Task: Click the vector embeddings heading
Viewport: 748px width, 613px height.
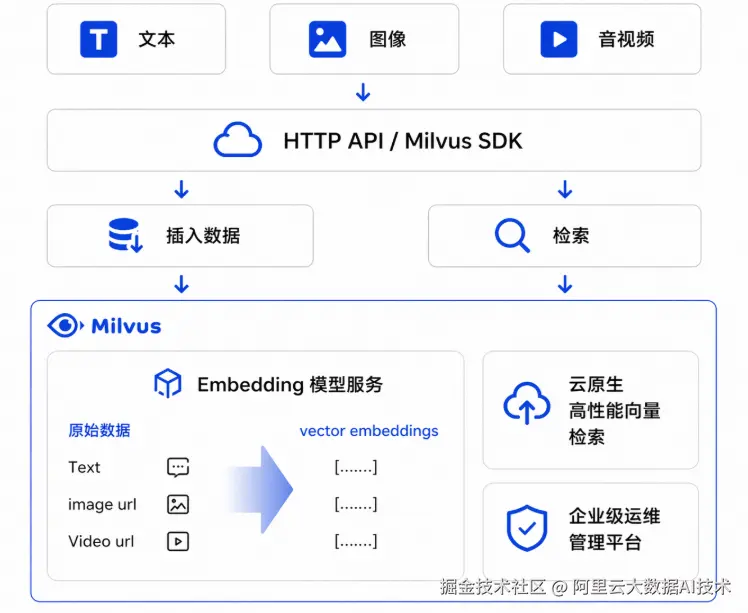Action: 369,431
